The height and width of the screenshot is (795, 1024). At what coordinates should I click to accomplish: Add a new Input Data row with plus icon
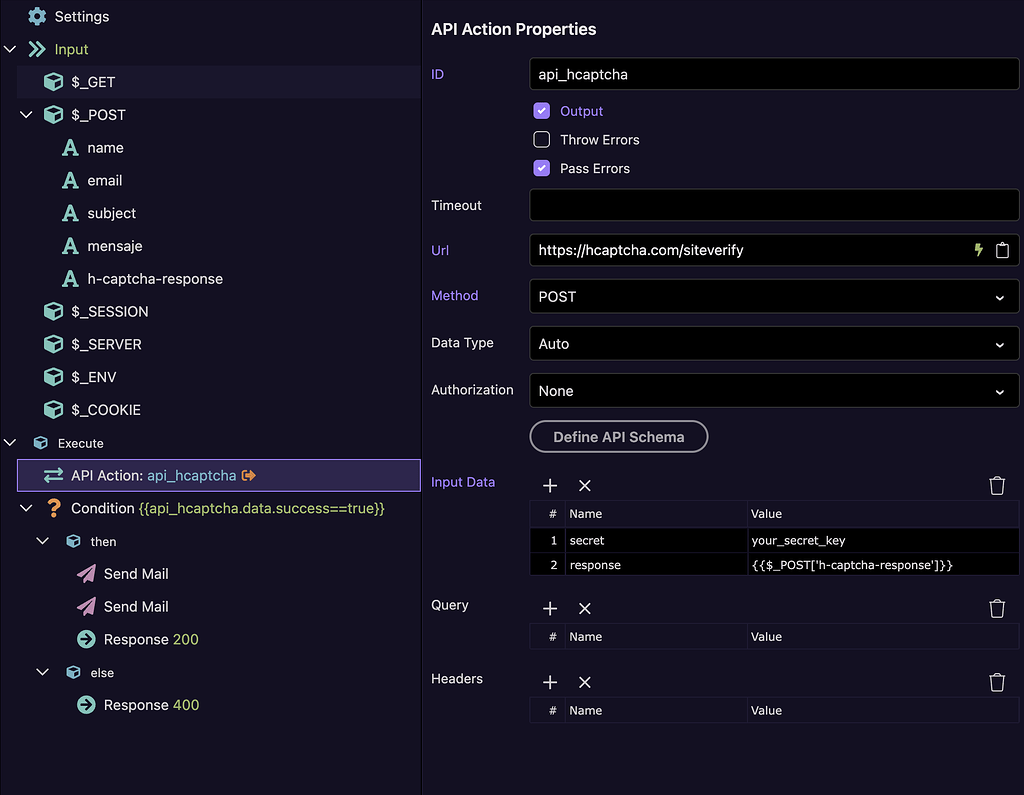pos(550,485)
